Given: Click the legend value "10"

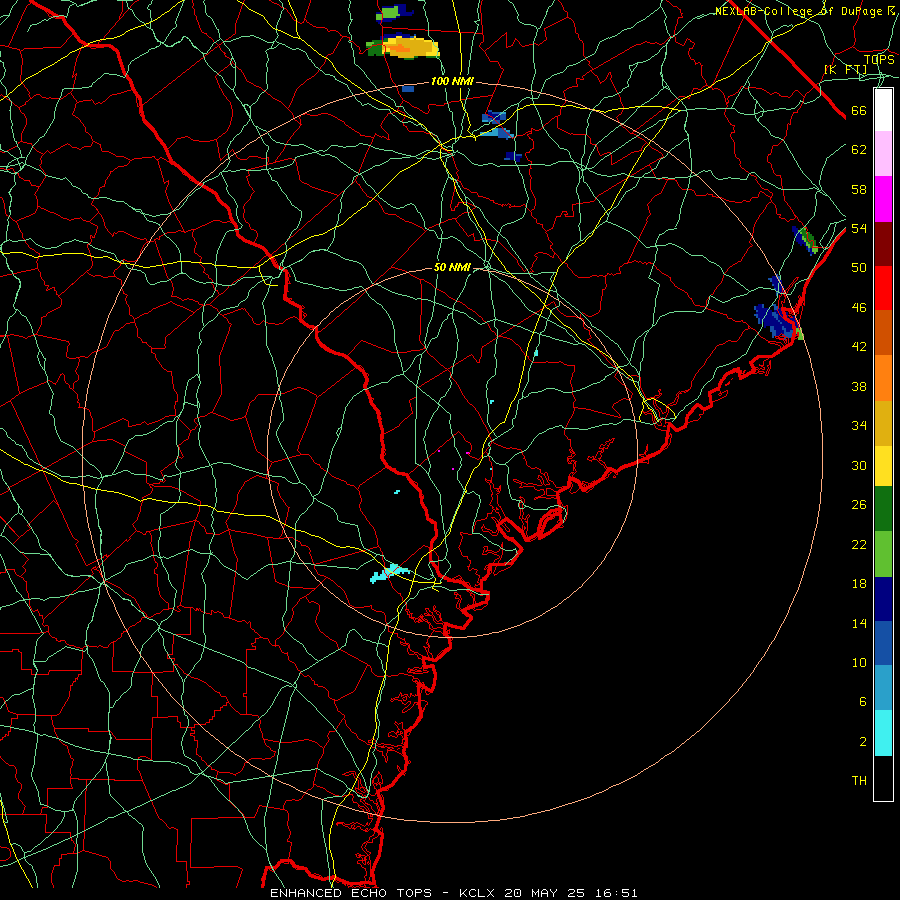Looking at the screenshot, I should point(859,662).
